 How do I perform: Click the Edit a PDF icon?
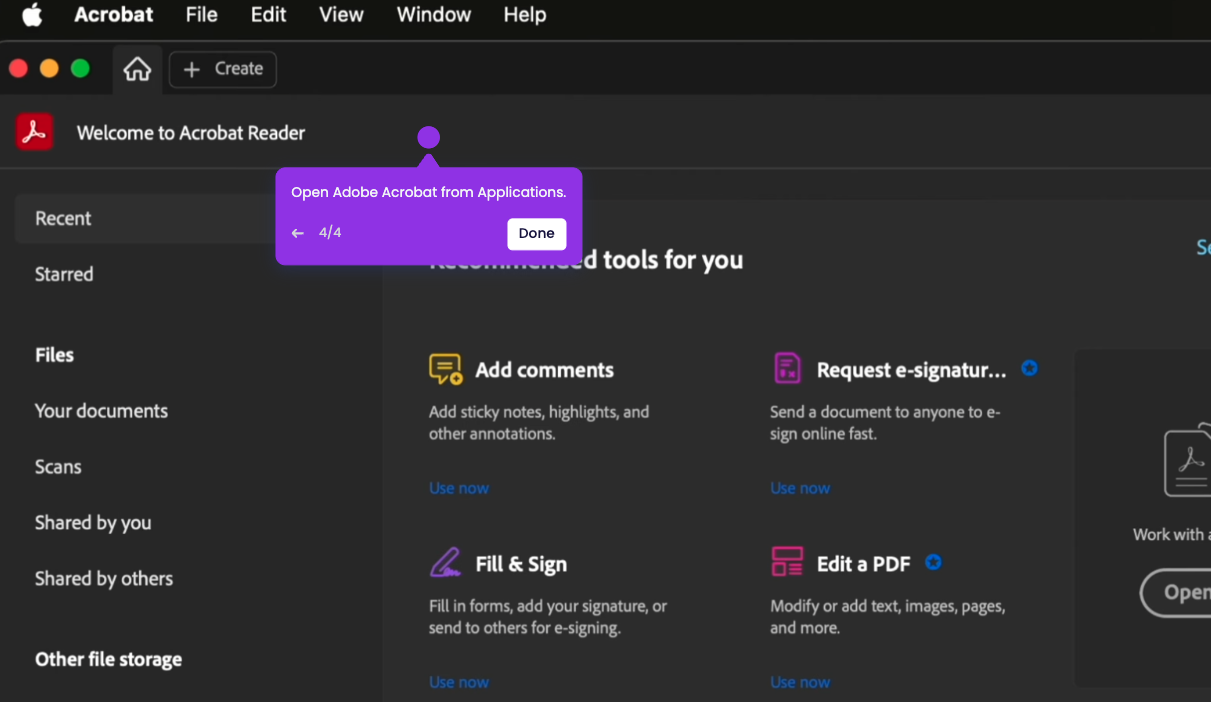pyautogui.click(x=787, y=562)
